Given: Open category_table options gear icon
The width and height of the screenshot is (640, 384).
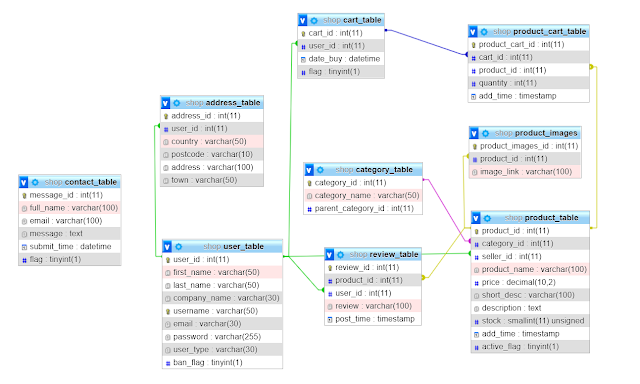Looking at the screenshot, I should tap(320, 170).
